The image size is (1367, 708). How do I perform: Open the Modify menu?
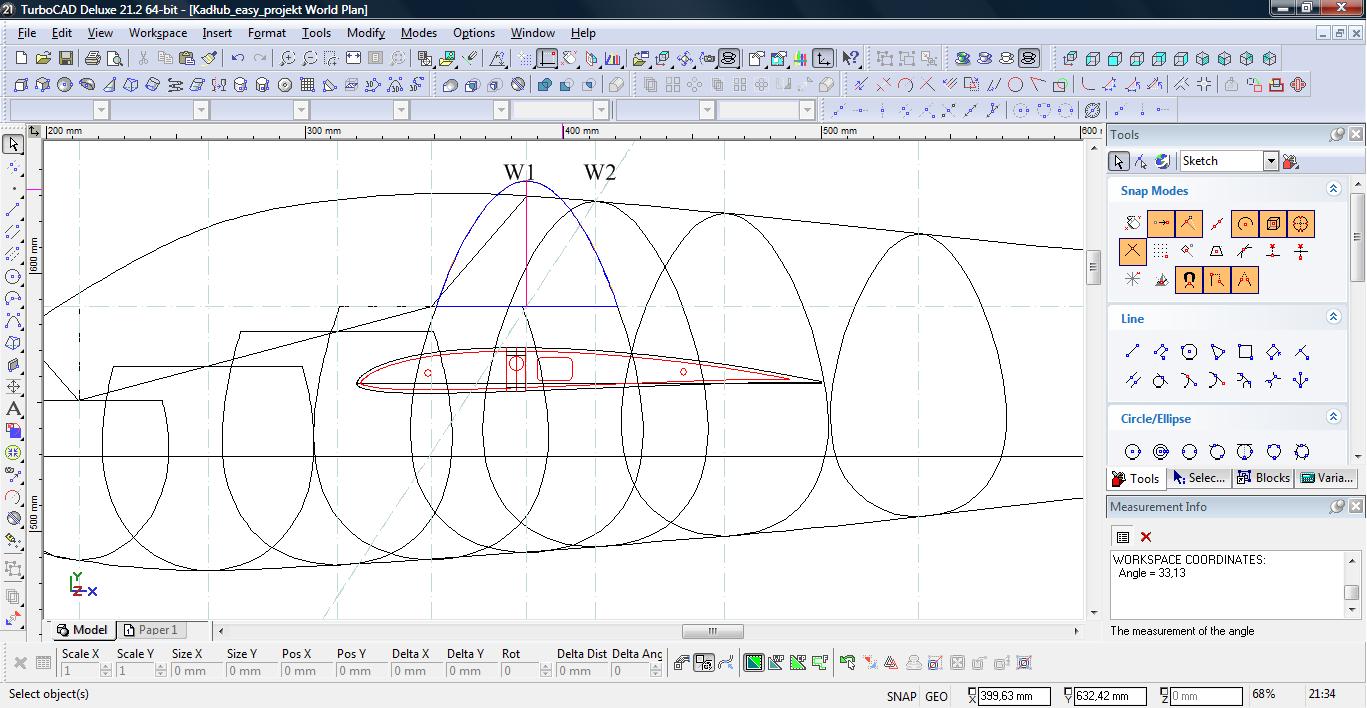click(x=365, y=33)
